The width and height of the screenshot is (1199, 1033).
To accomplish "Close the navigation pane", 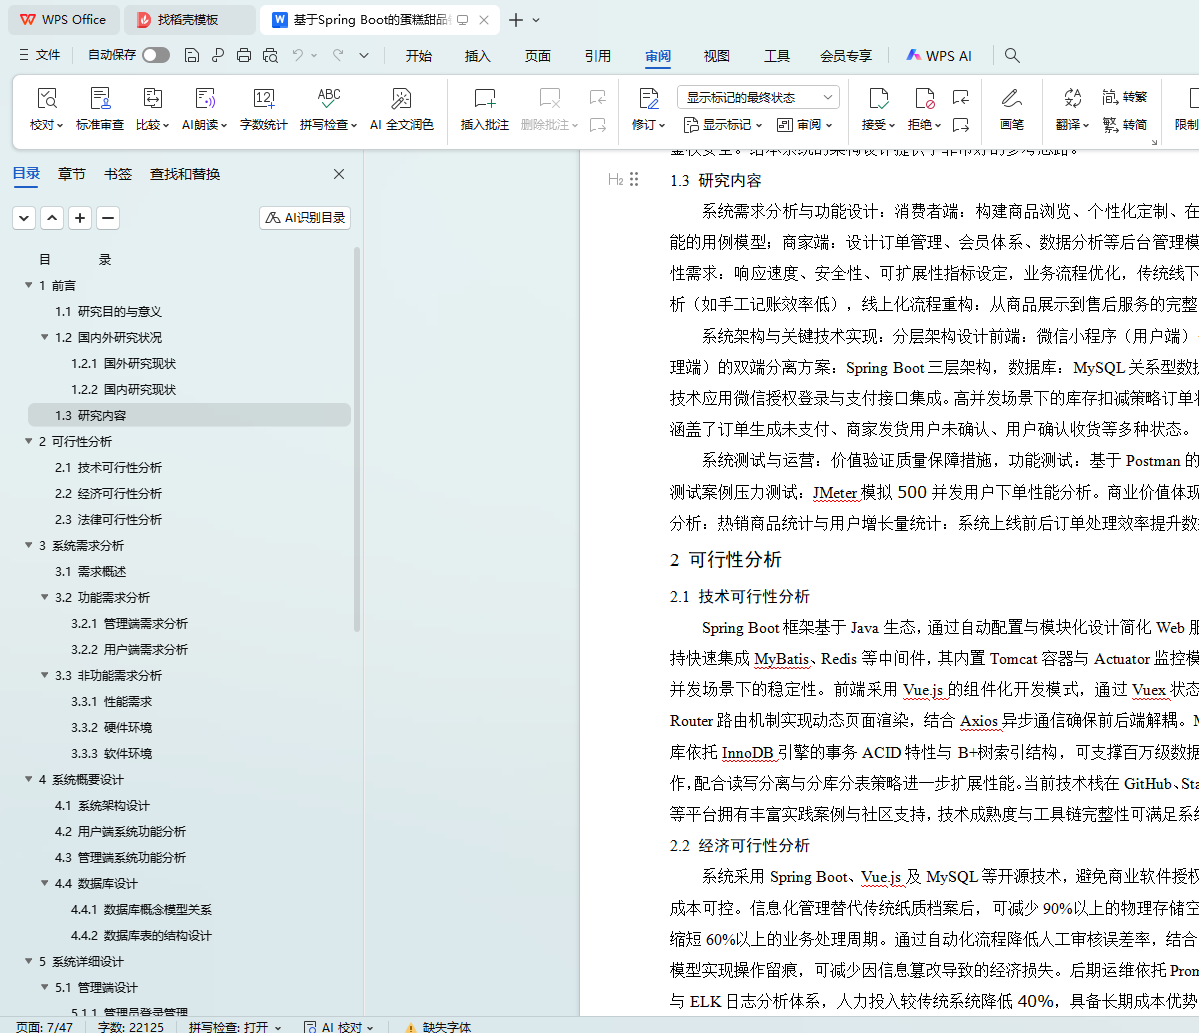I will pos(339,174).
